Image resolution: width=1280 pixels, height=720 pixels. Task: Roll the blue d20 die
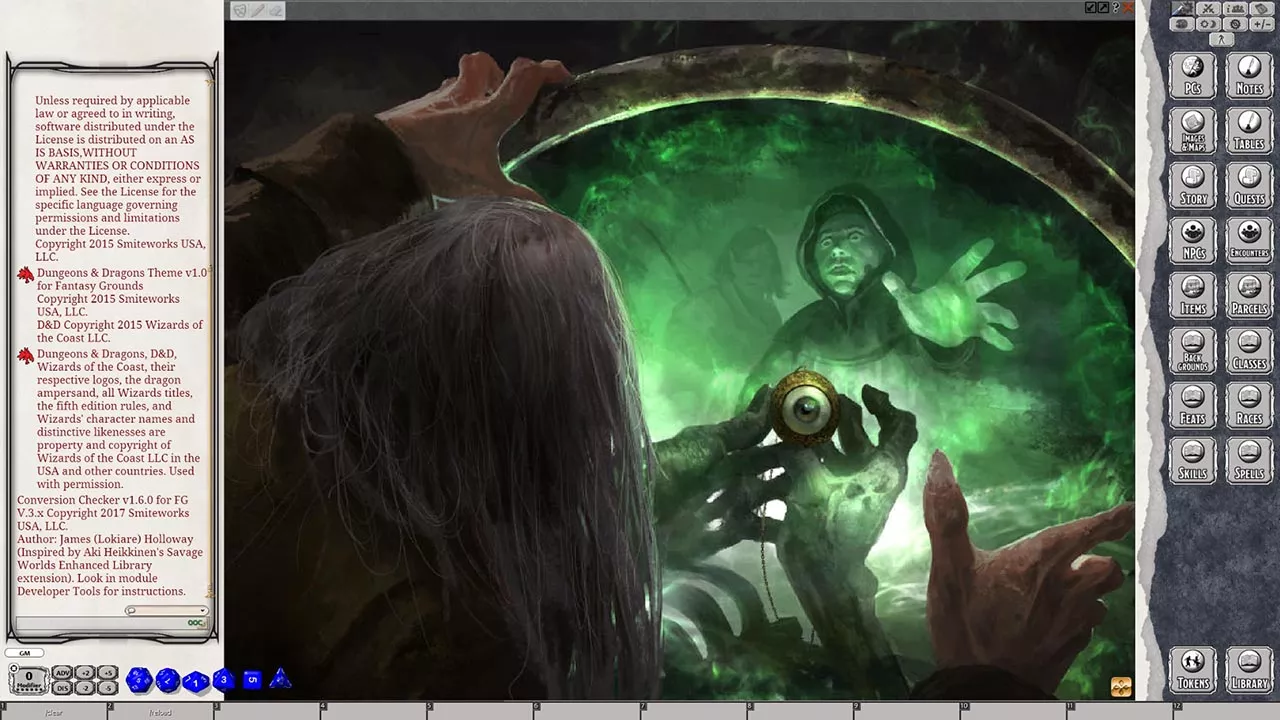point(139,681)
